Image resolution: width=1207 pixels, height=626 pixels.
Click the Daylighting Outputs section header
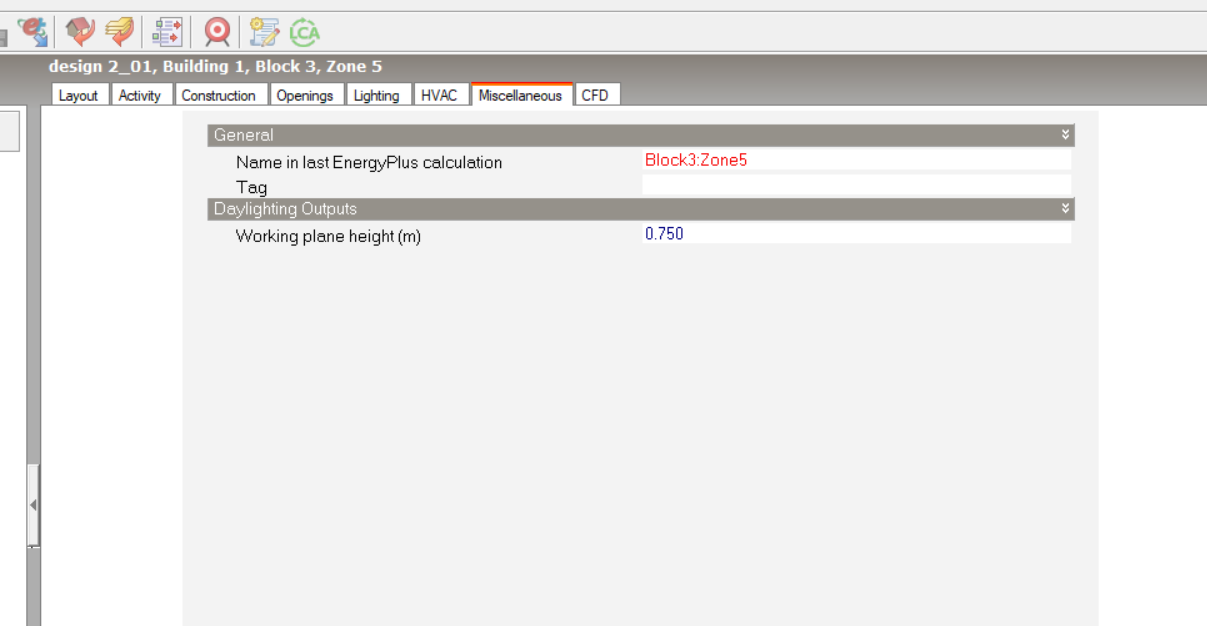641,209
